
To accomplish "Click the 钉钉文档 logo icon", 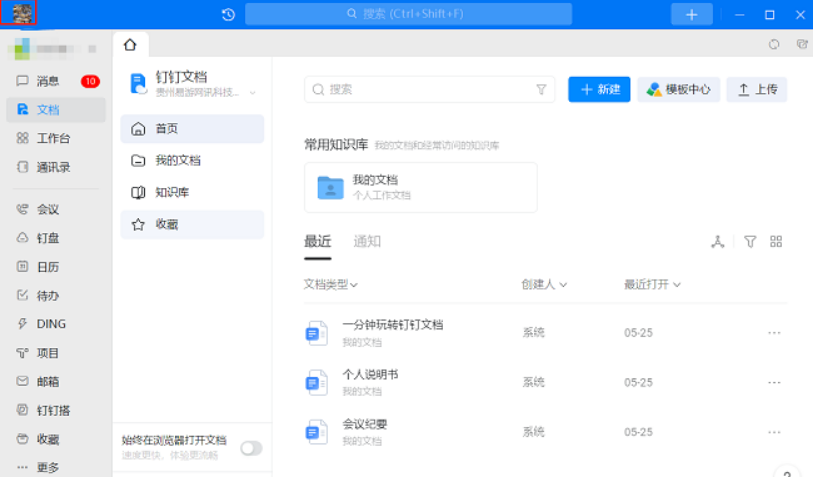I will [x=139, y=84].
